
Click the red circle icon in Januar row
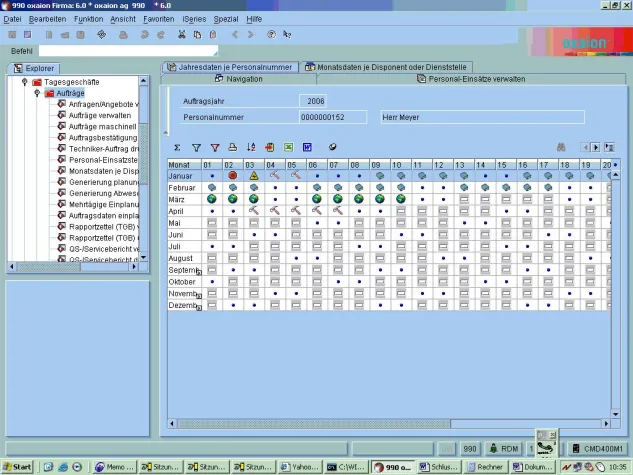click(x=232, y=176)
